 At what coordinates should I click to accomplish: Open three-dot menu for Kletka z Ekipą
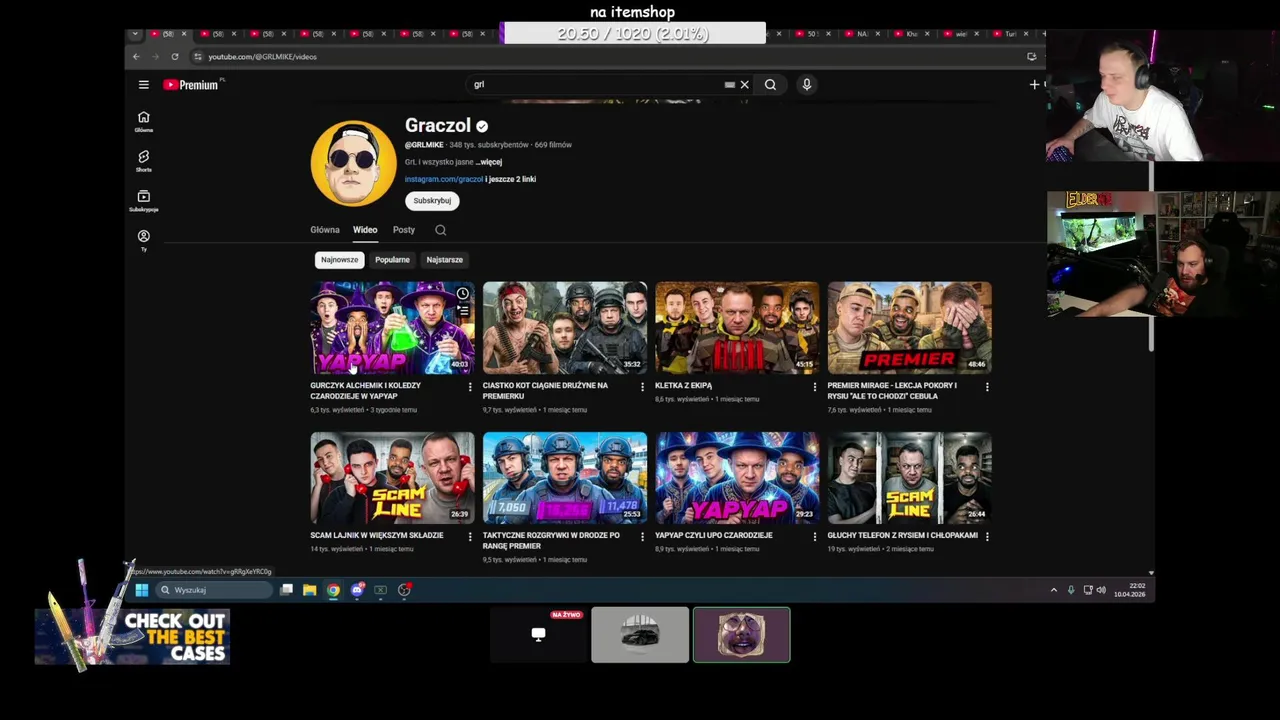[814, 387]
